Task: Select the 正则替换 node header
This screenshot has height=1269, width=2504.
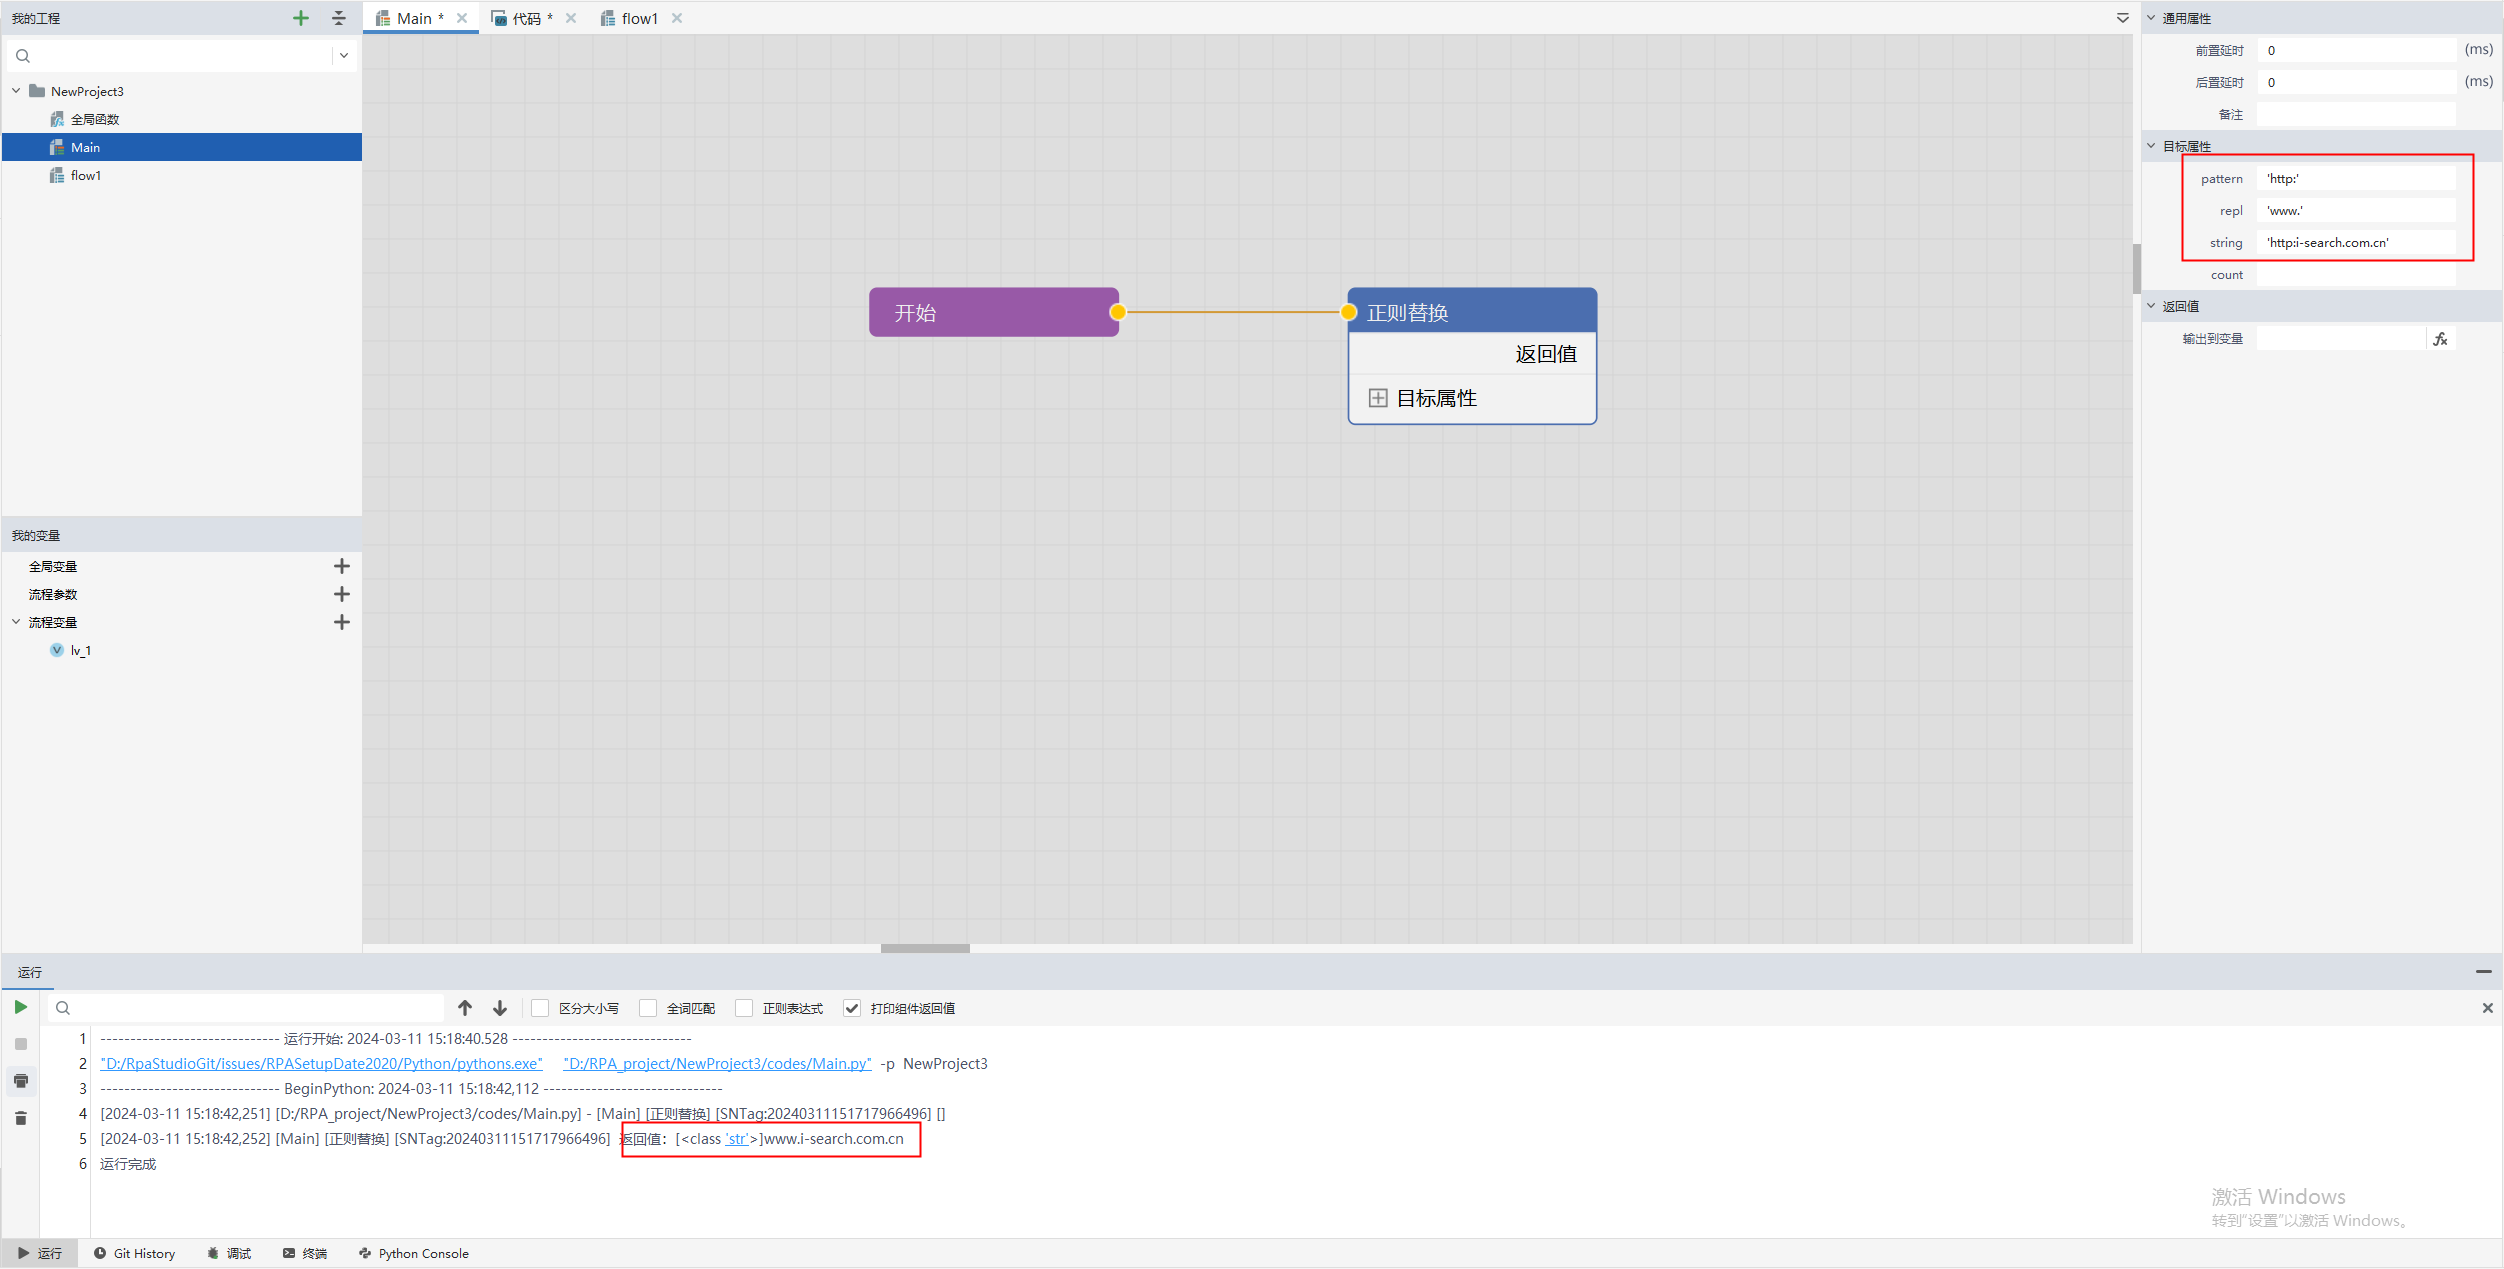Action: [1472, 312]
